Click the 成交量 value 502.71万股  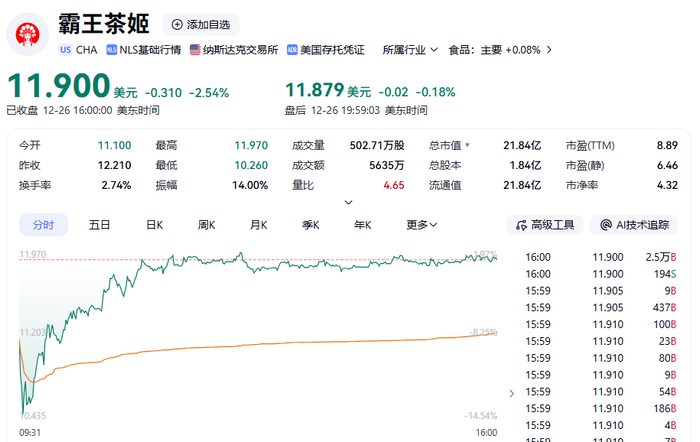[377, 146]
